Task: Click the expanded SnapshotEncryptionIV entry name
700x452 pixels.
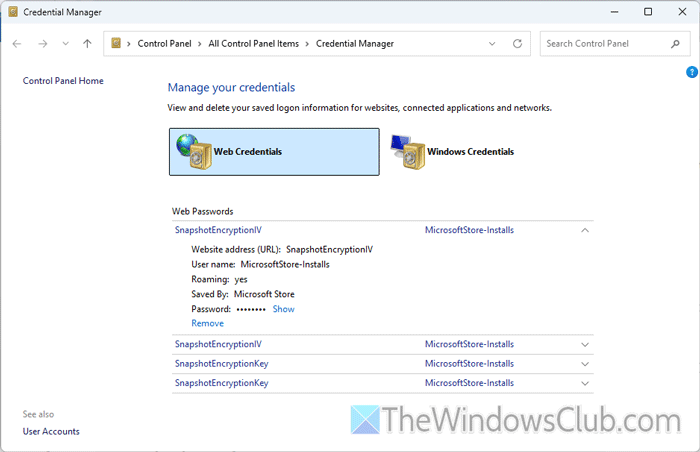Action: coord(218,230)
